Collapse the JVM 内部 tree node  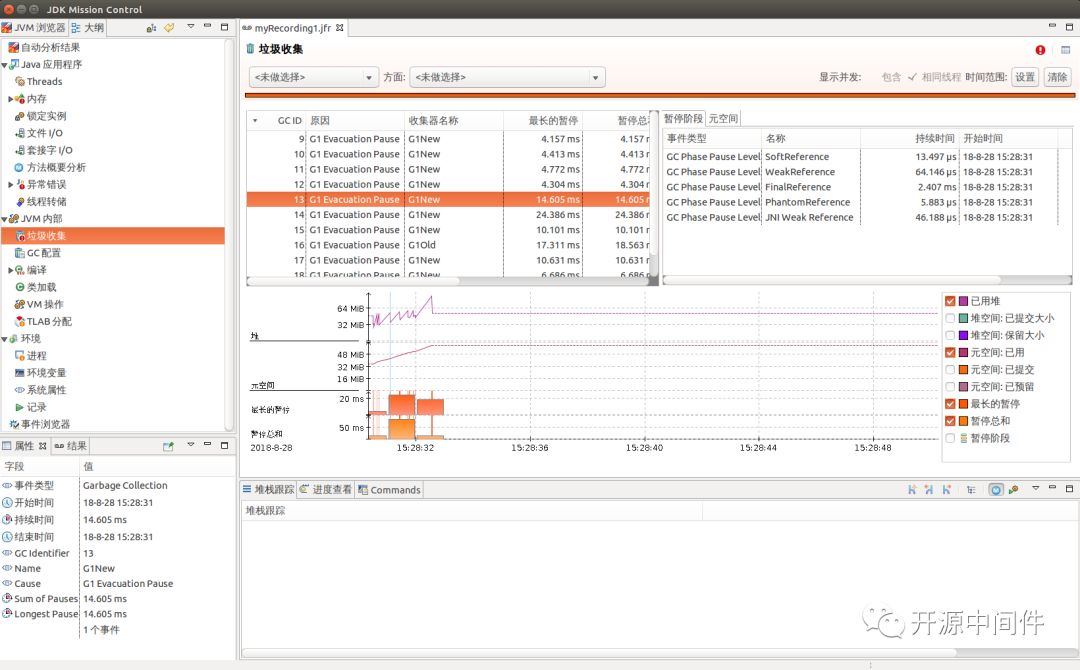(4, 219)
